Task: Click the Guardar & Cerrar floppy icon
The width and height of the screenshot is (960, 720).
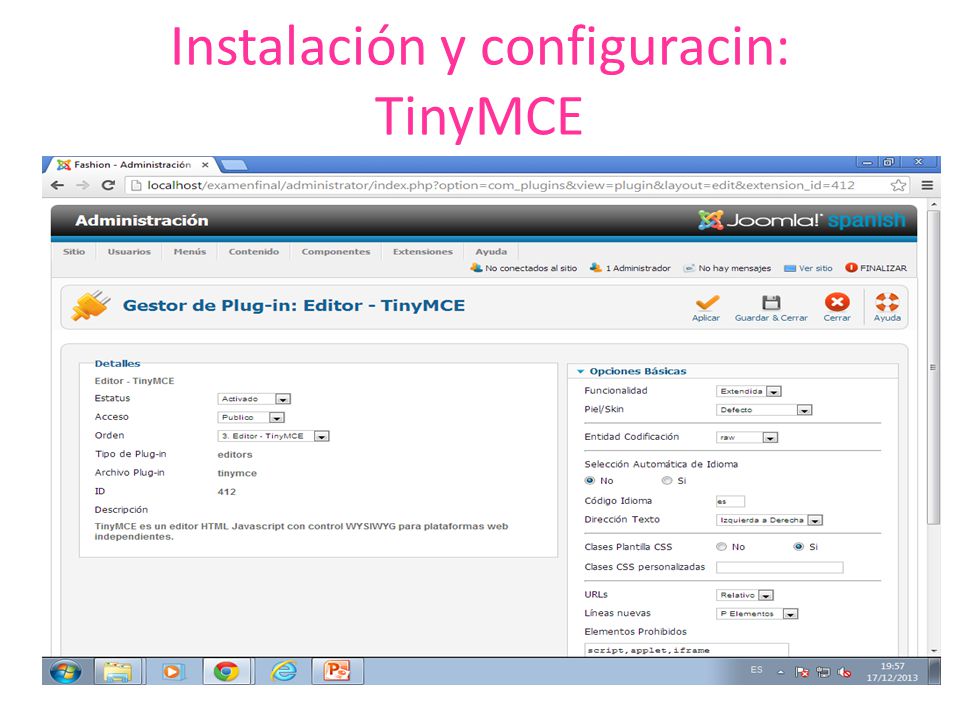Action: click(771, 302)
